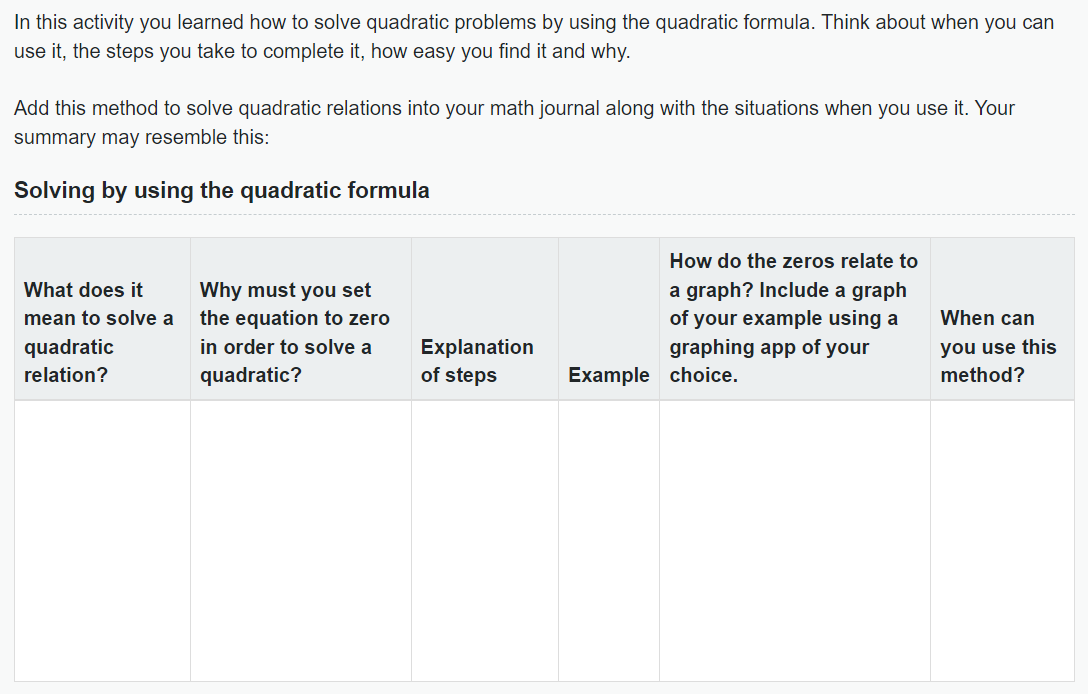Screen dimensions: 1088x694
Task: Click empty cell under 'When can you use'
Action: (1002, 541)
